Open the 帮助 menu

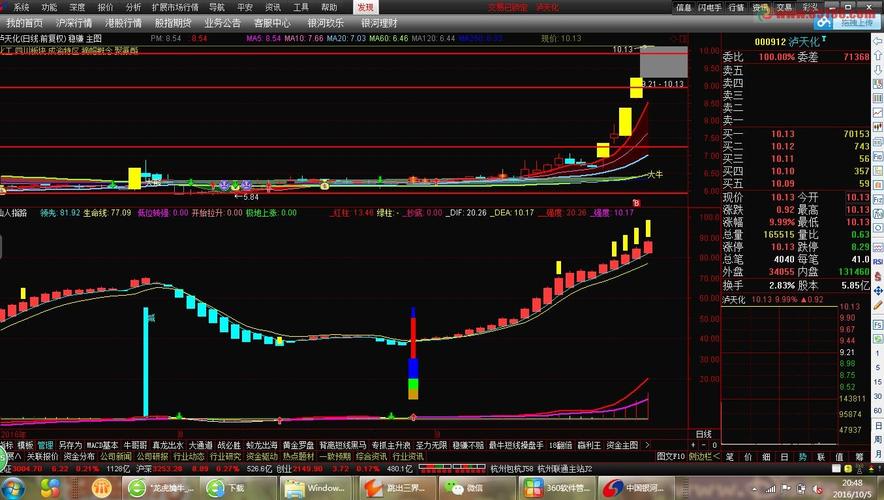coord(329,7)
